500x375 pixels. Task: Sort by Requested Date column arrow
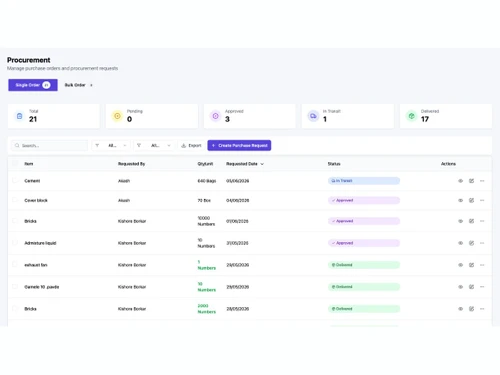pyautogui.click(x=262, y=164)
